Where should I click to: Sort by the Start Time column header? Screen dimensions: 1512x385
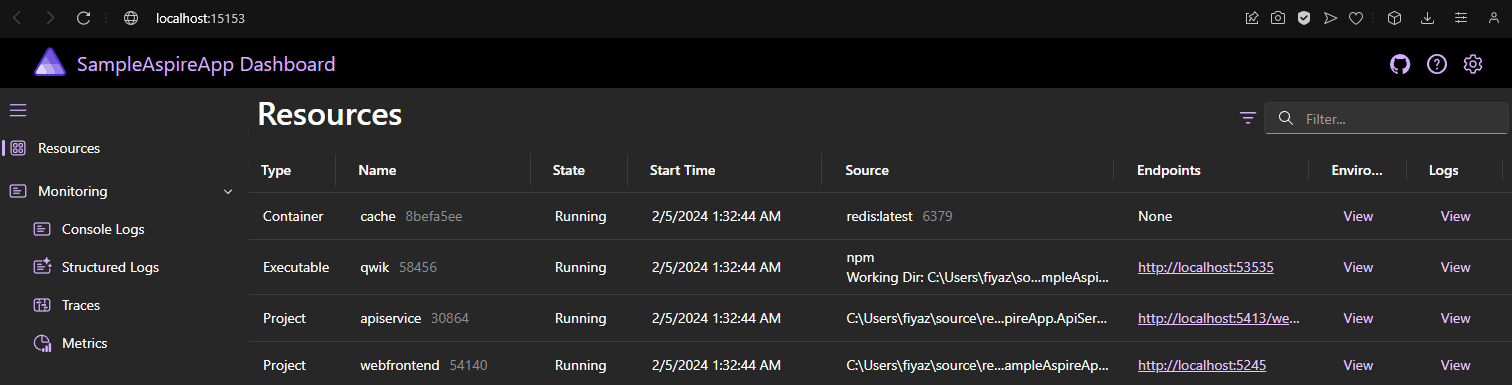pyautogui.click(x=682, y=170)
